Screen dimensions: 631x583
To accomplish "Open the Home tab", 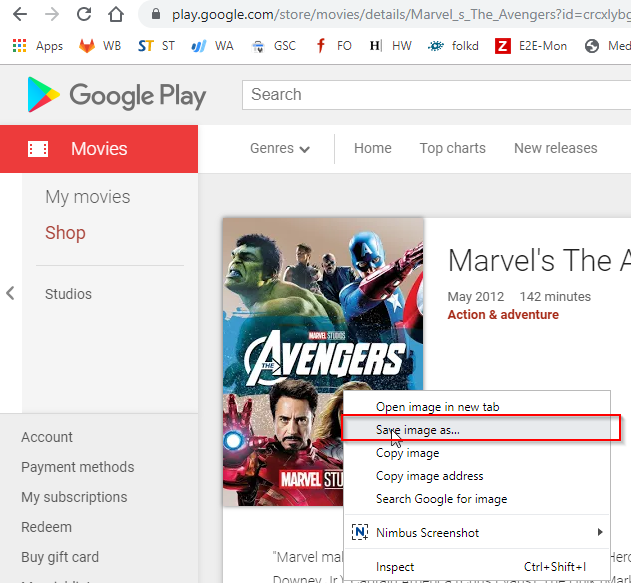I will pos(373,148).
